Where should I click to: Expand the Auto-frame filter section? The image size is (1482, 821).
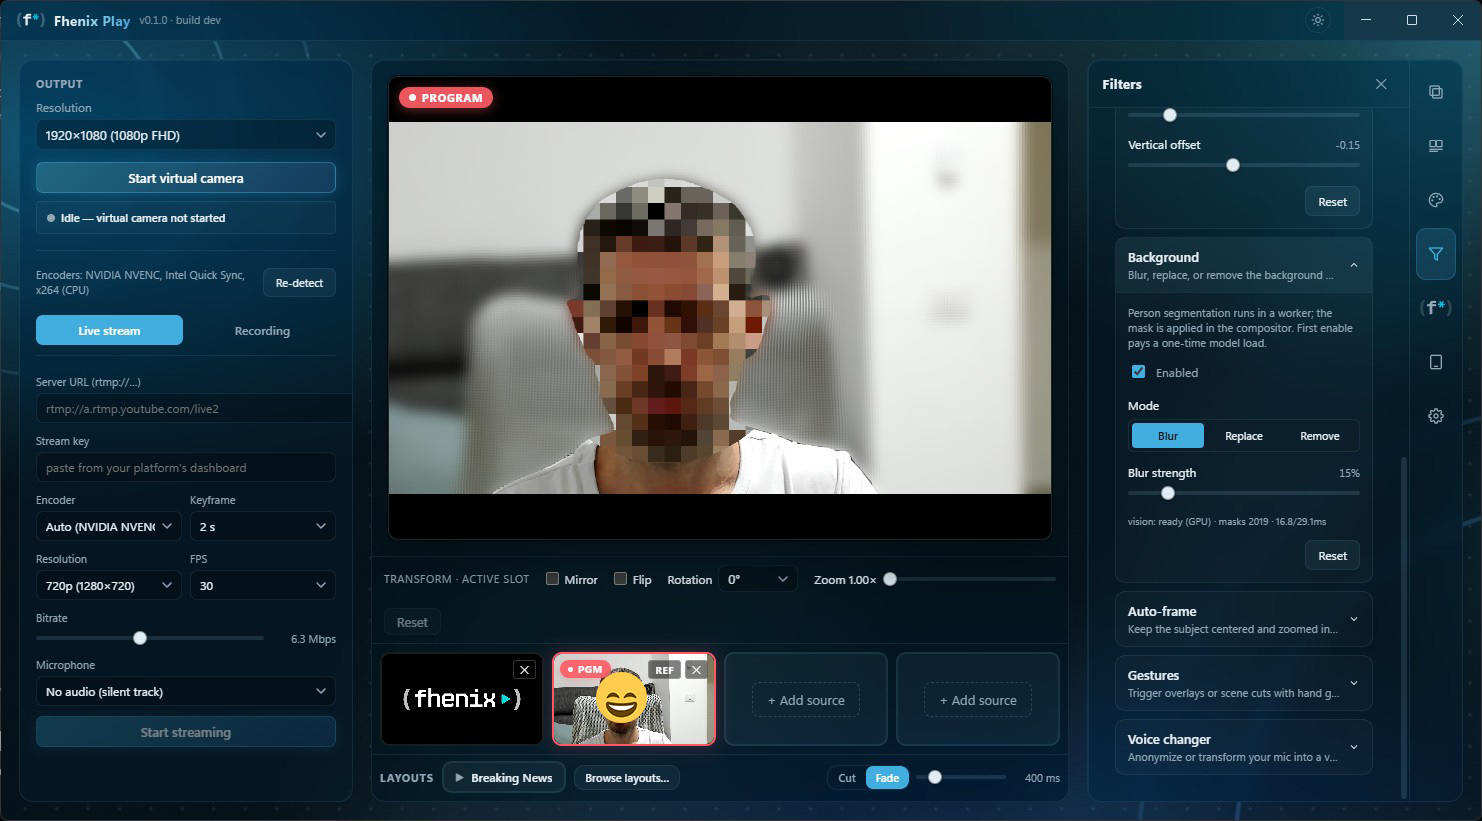coord(1243,619)
